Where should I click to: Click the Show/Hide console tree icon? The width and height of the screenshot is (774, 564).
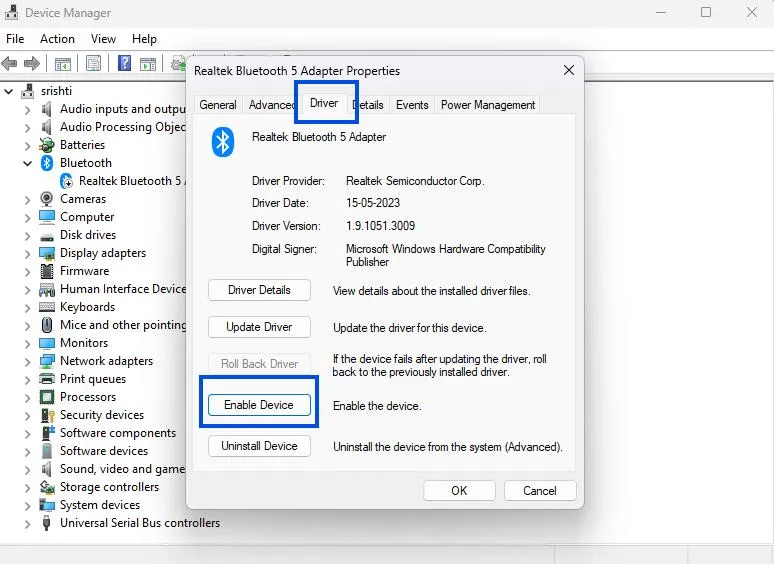[63, 64]
